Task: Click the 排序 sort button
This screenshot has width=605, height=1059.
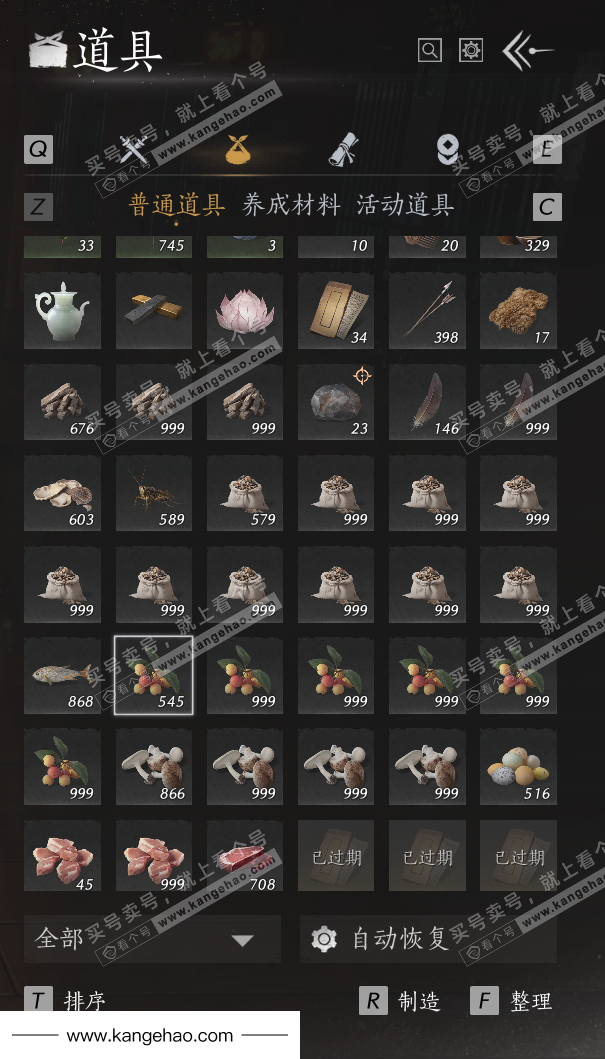Action: pyautogui.click(x=65, y=1001)
